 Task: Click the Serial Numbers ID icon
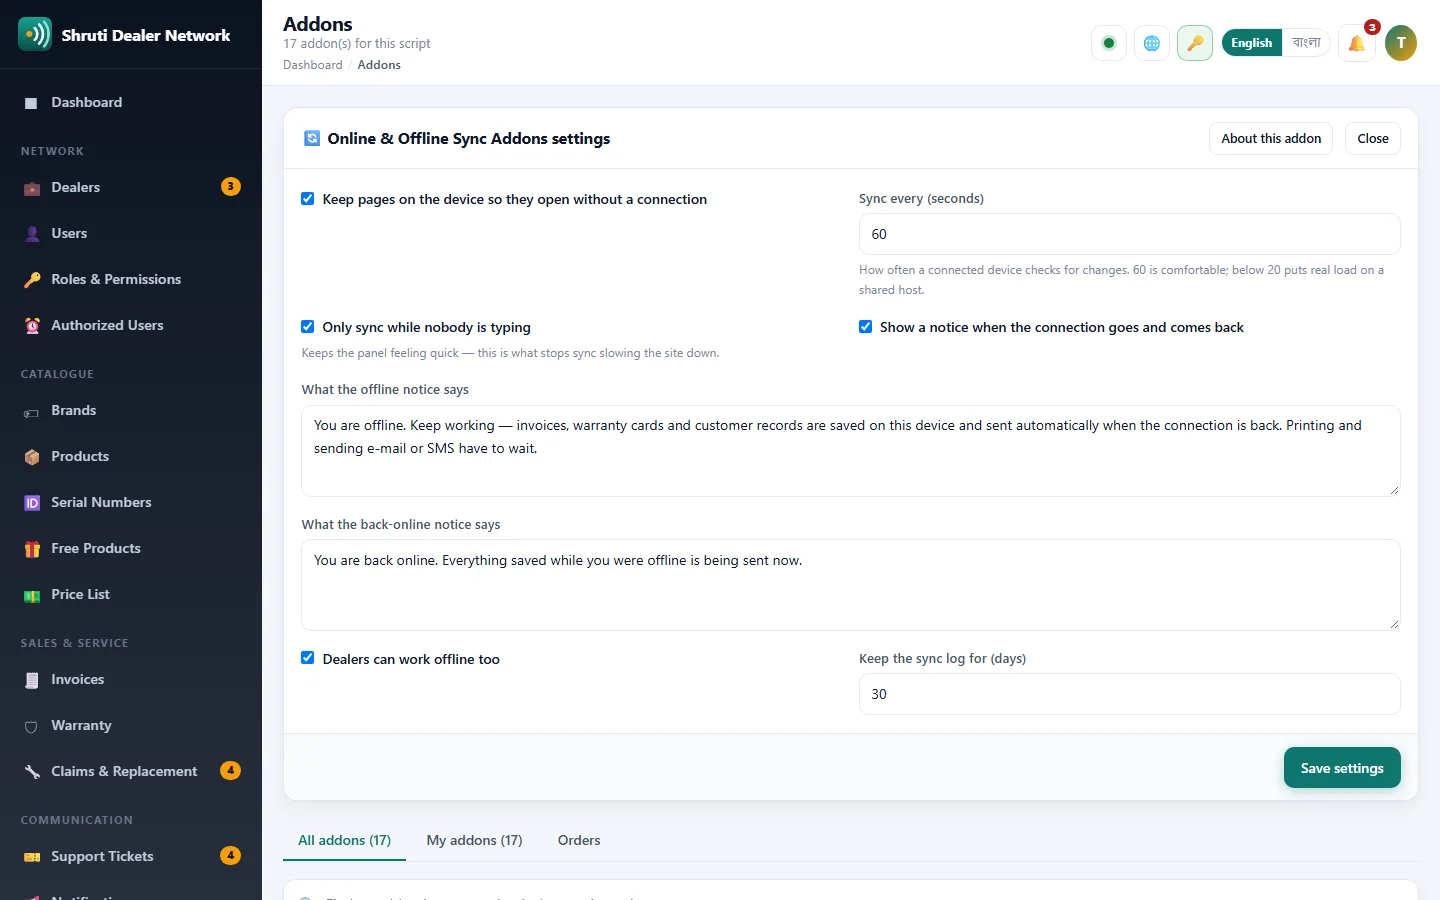(x=32, y=503)
